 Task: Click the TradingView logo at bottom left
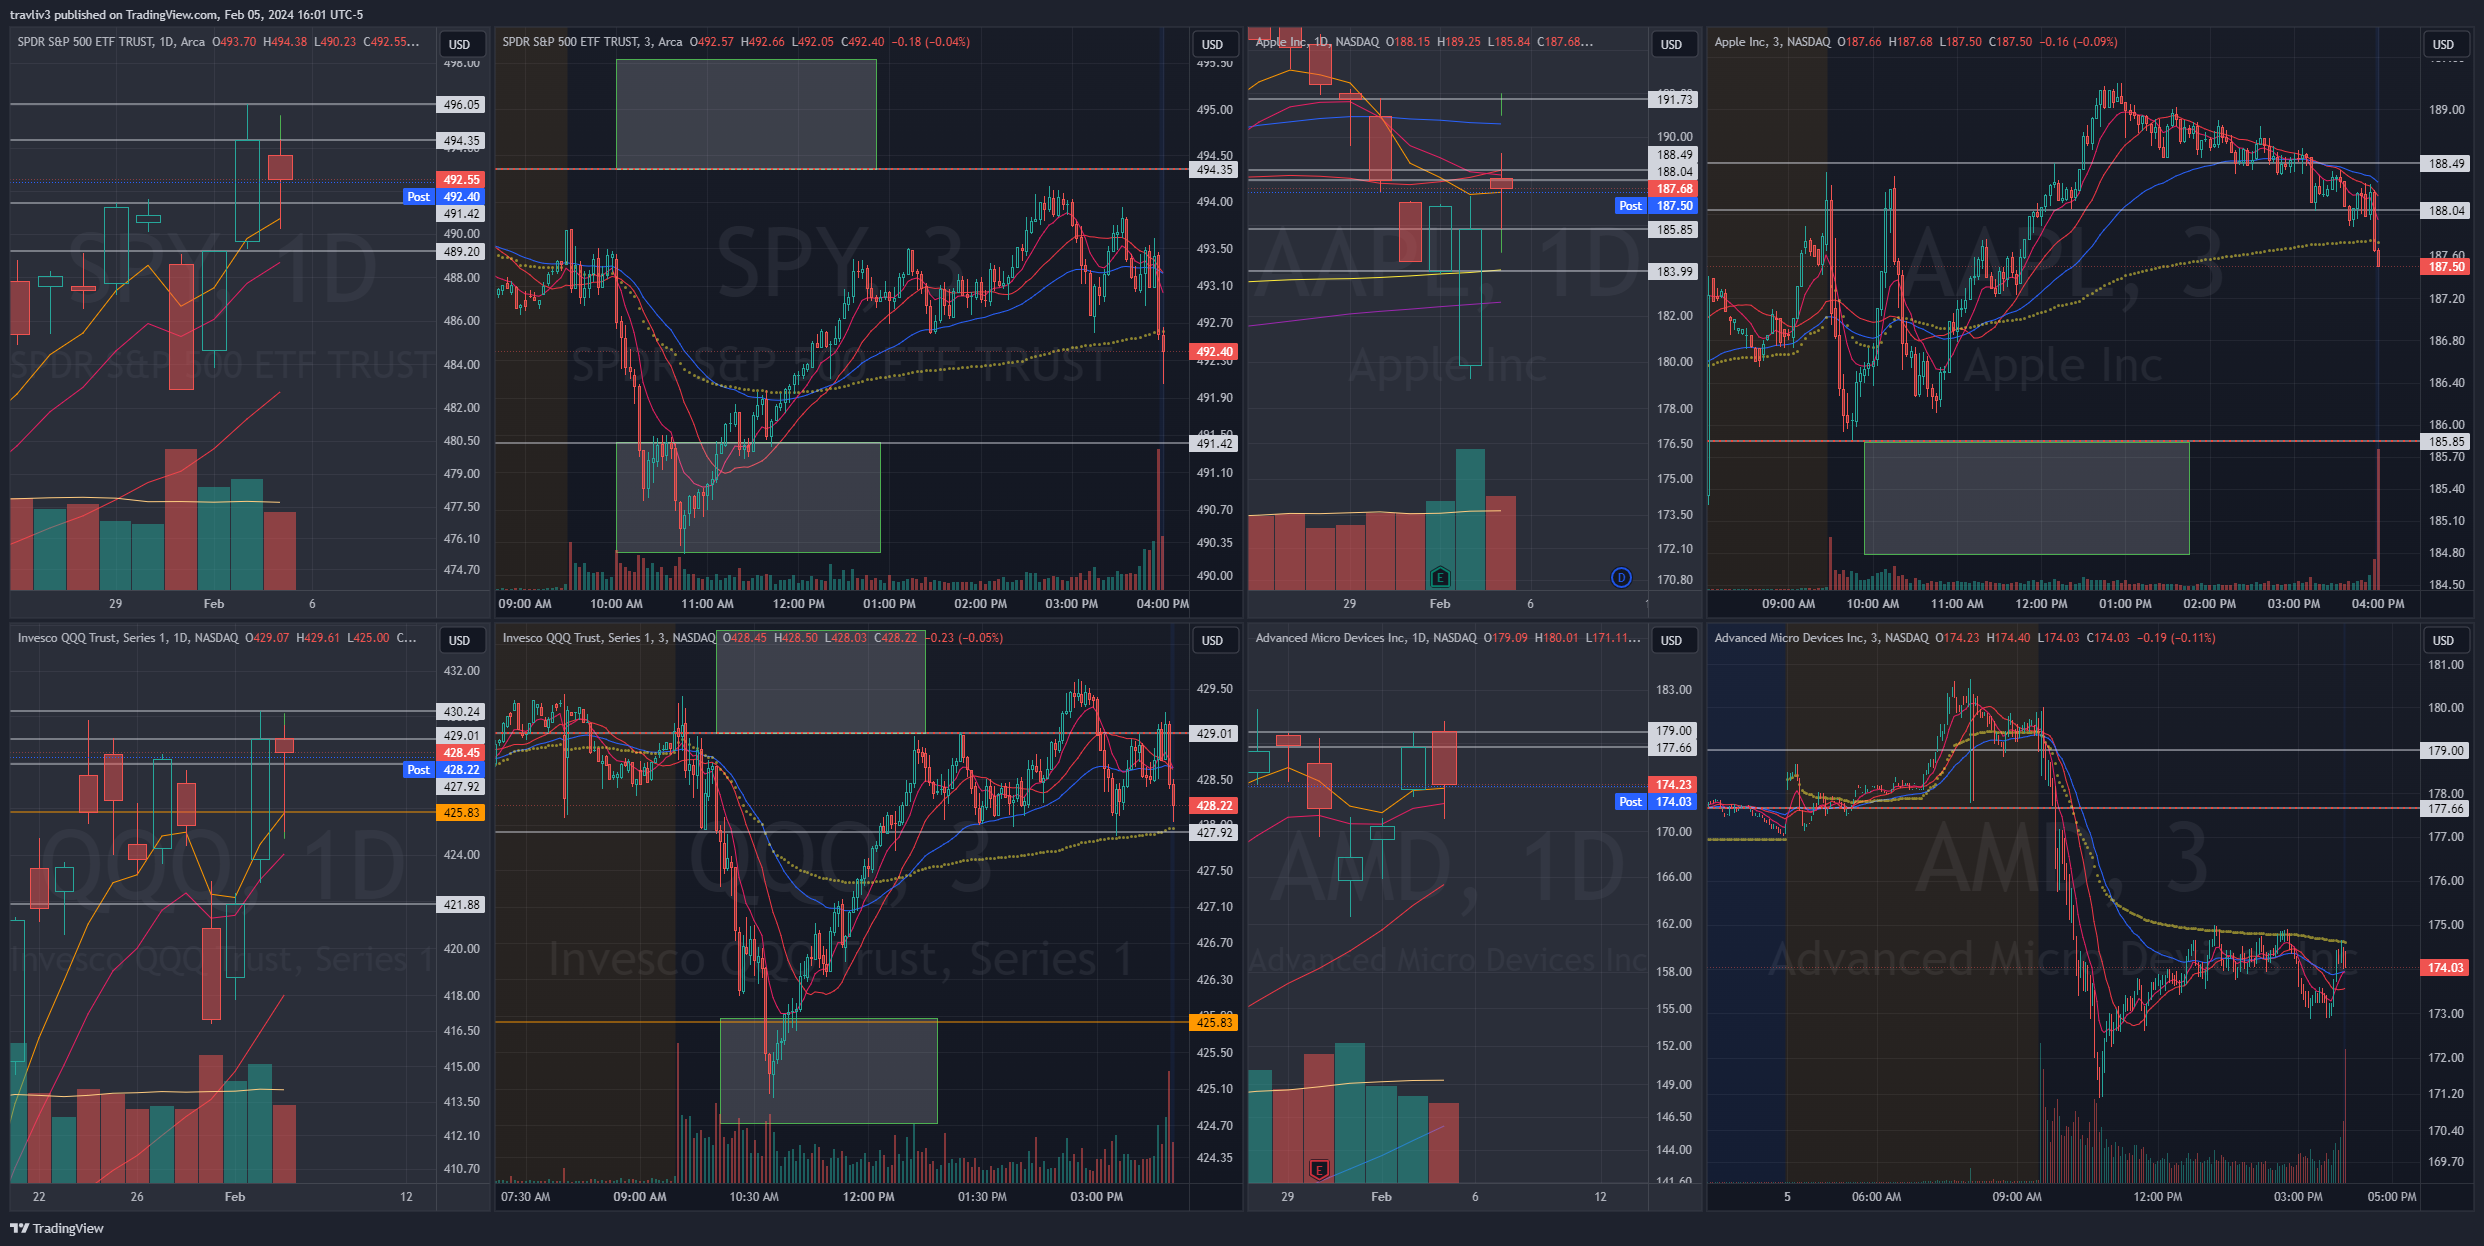pos(57,1228)
